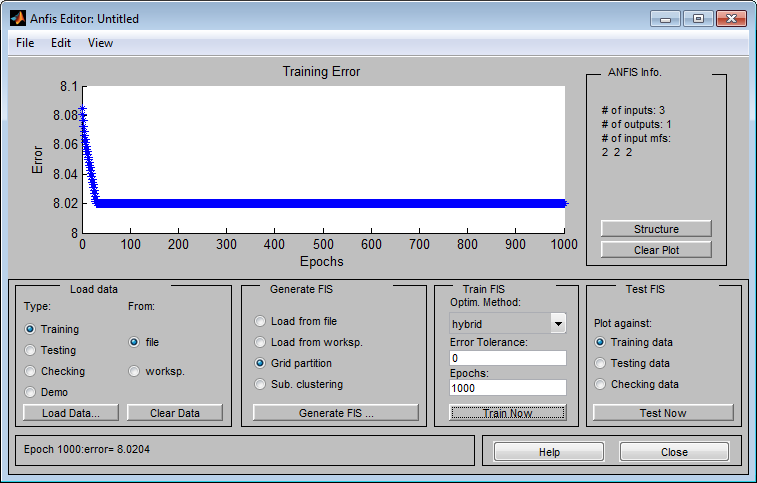The height and width of the screenshot is (483, 757).
Task: Open the File menu
Action: (x=25, y=43)
